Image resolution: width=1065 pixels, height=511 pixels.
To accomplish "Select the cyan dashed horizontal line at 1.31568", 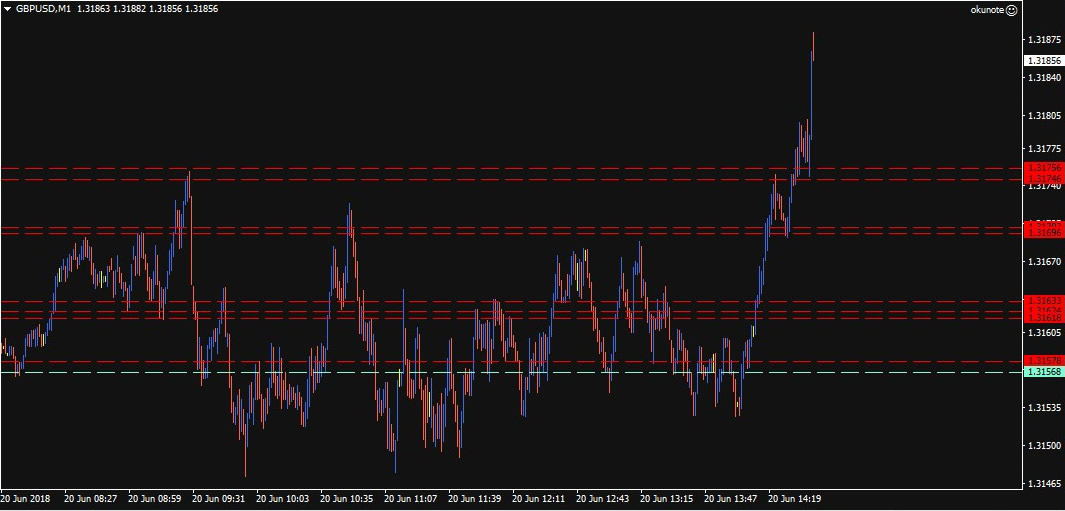I will 511,372.
